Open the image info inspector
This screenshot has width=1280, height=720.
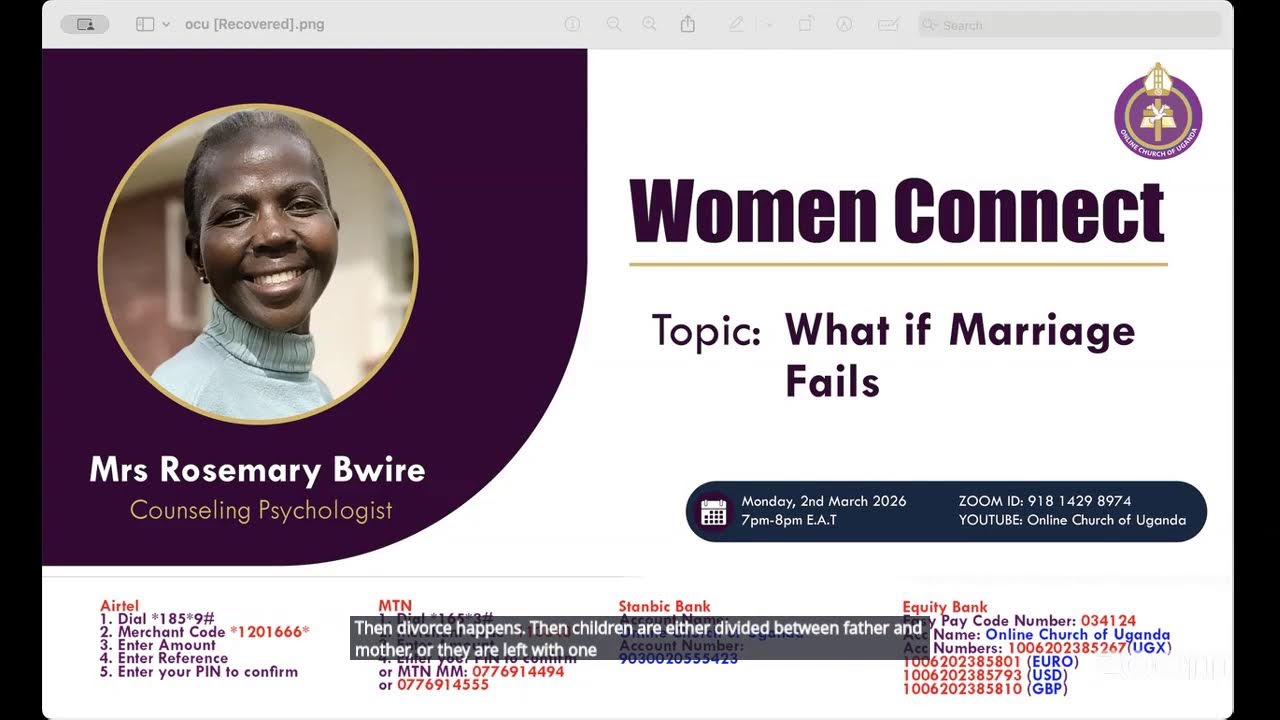[572, 24]
